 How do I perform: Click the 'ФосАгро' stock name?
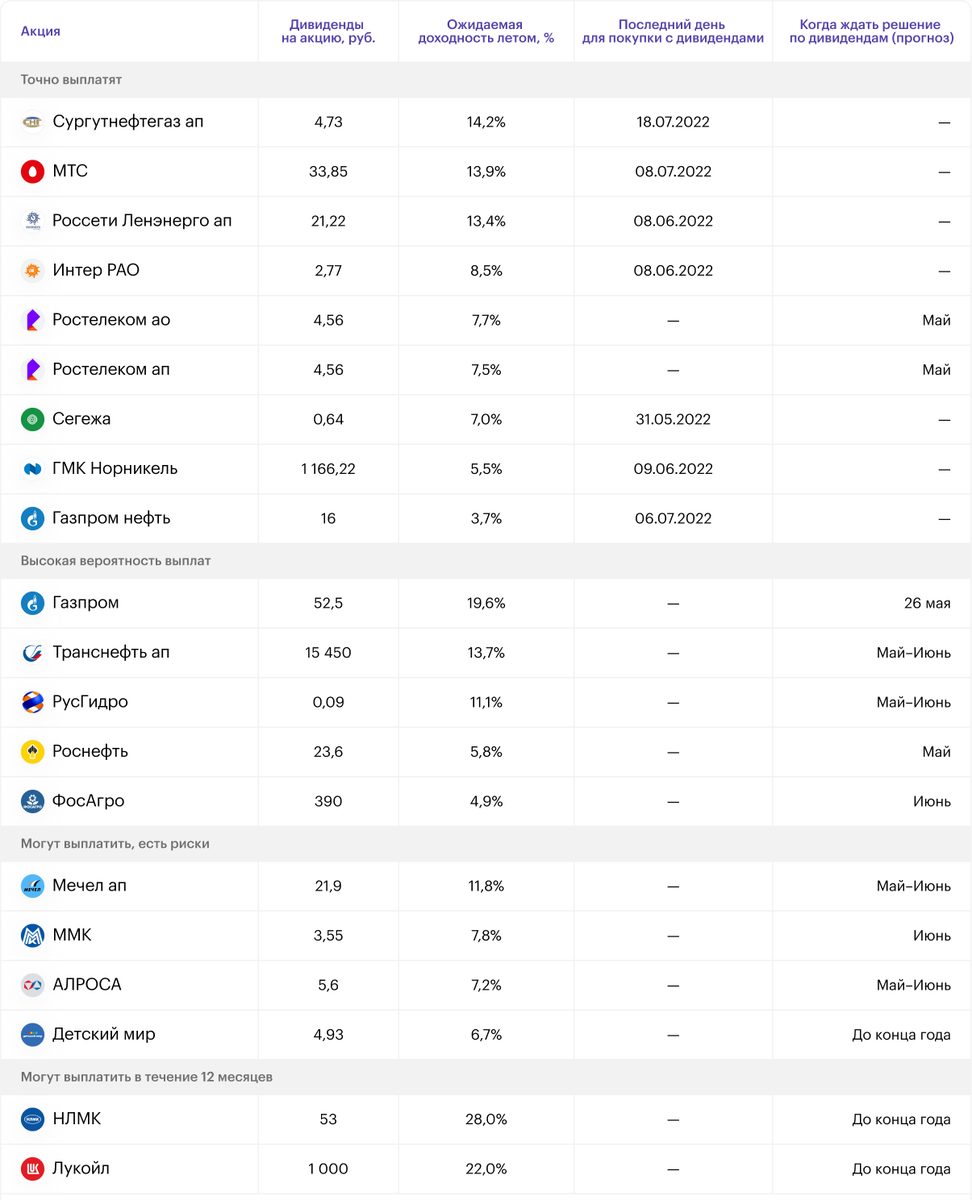coord(88,801)
